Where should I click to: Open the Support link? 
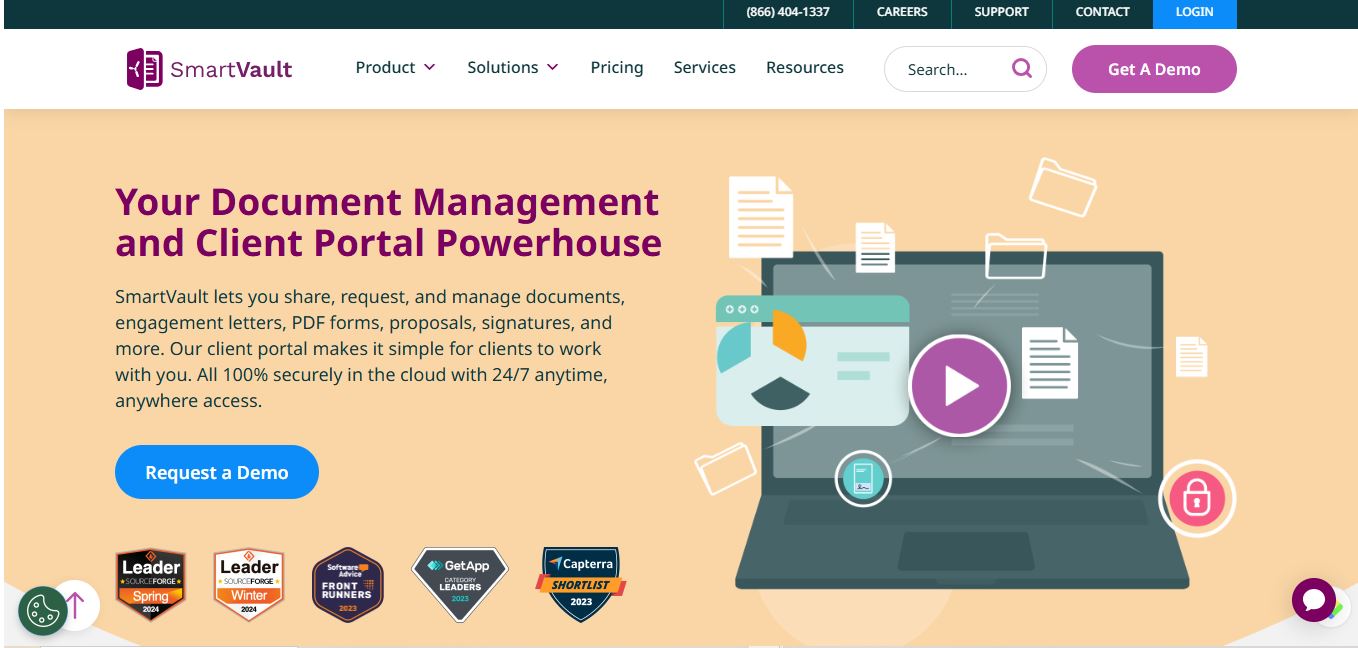(1002, 12)
